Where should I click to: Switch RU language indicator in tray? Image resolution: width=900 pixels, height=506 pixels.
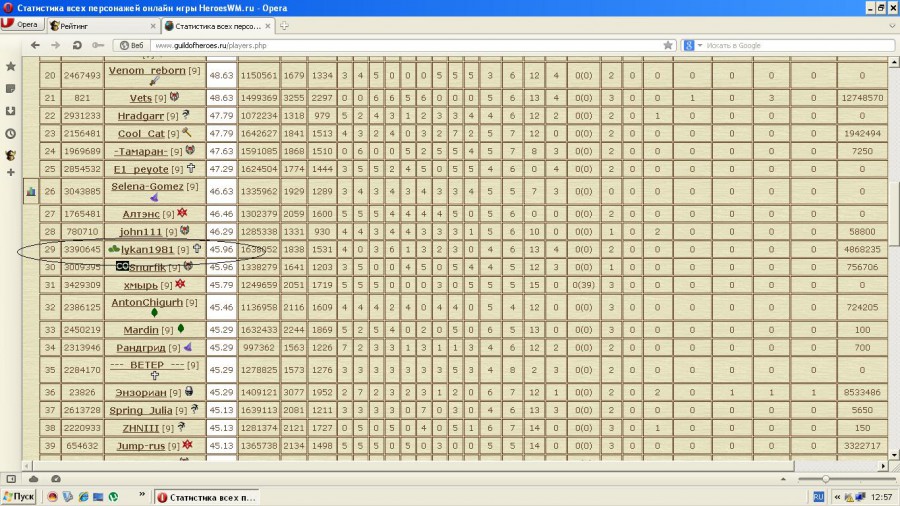pos(818,497)
